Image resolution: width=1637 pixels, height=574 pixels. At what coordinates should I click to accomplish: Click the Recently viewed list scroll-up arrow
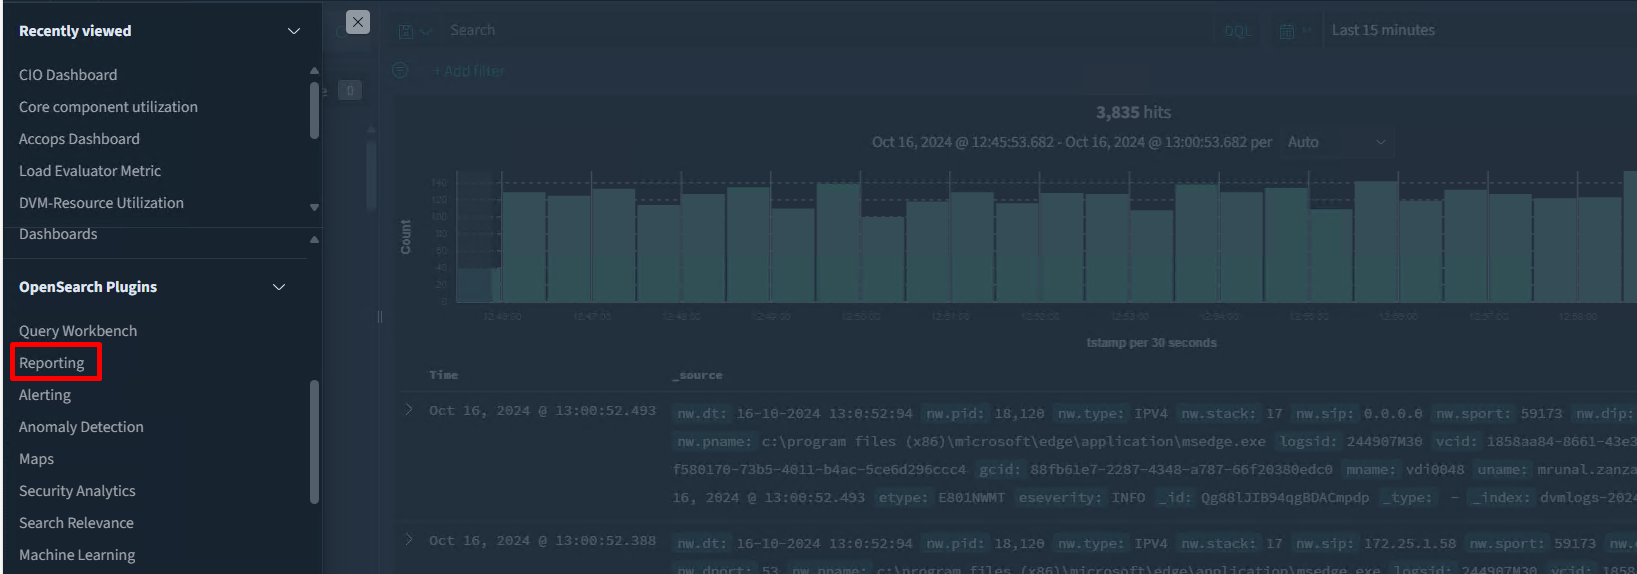(x=314, y=70)
